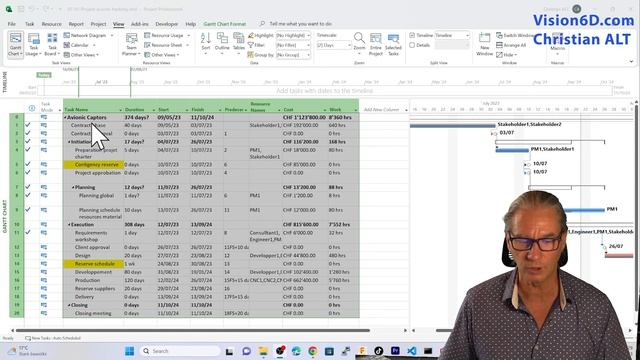Open the Task Name column filter arrow

coord(120,110)
